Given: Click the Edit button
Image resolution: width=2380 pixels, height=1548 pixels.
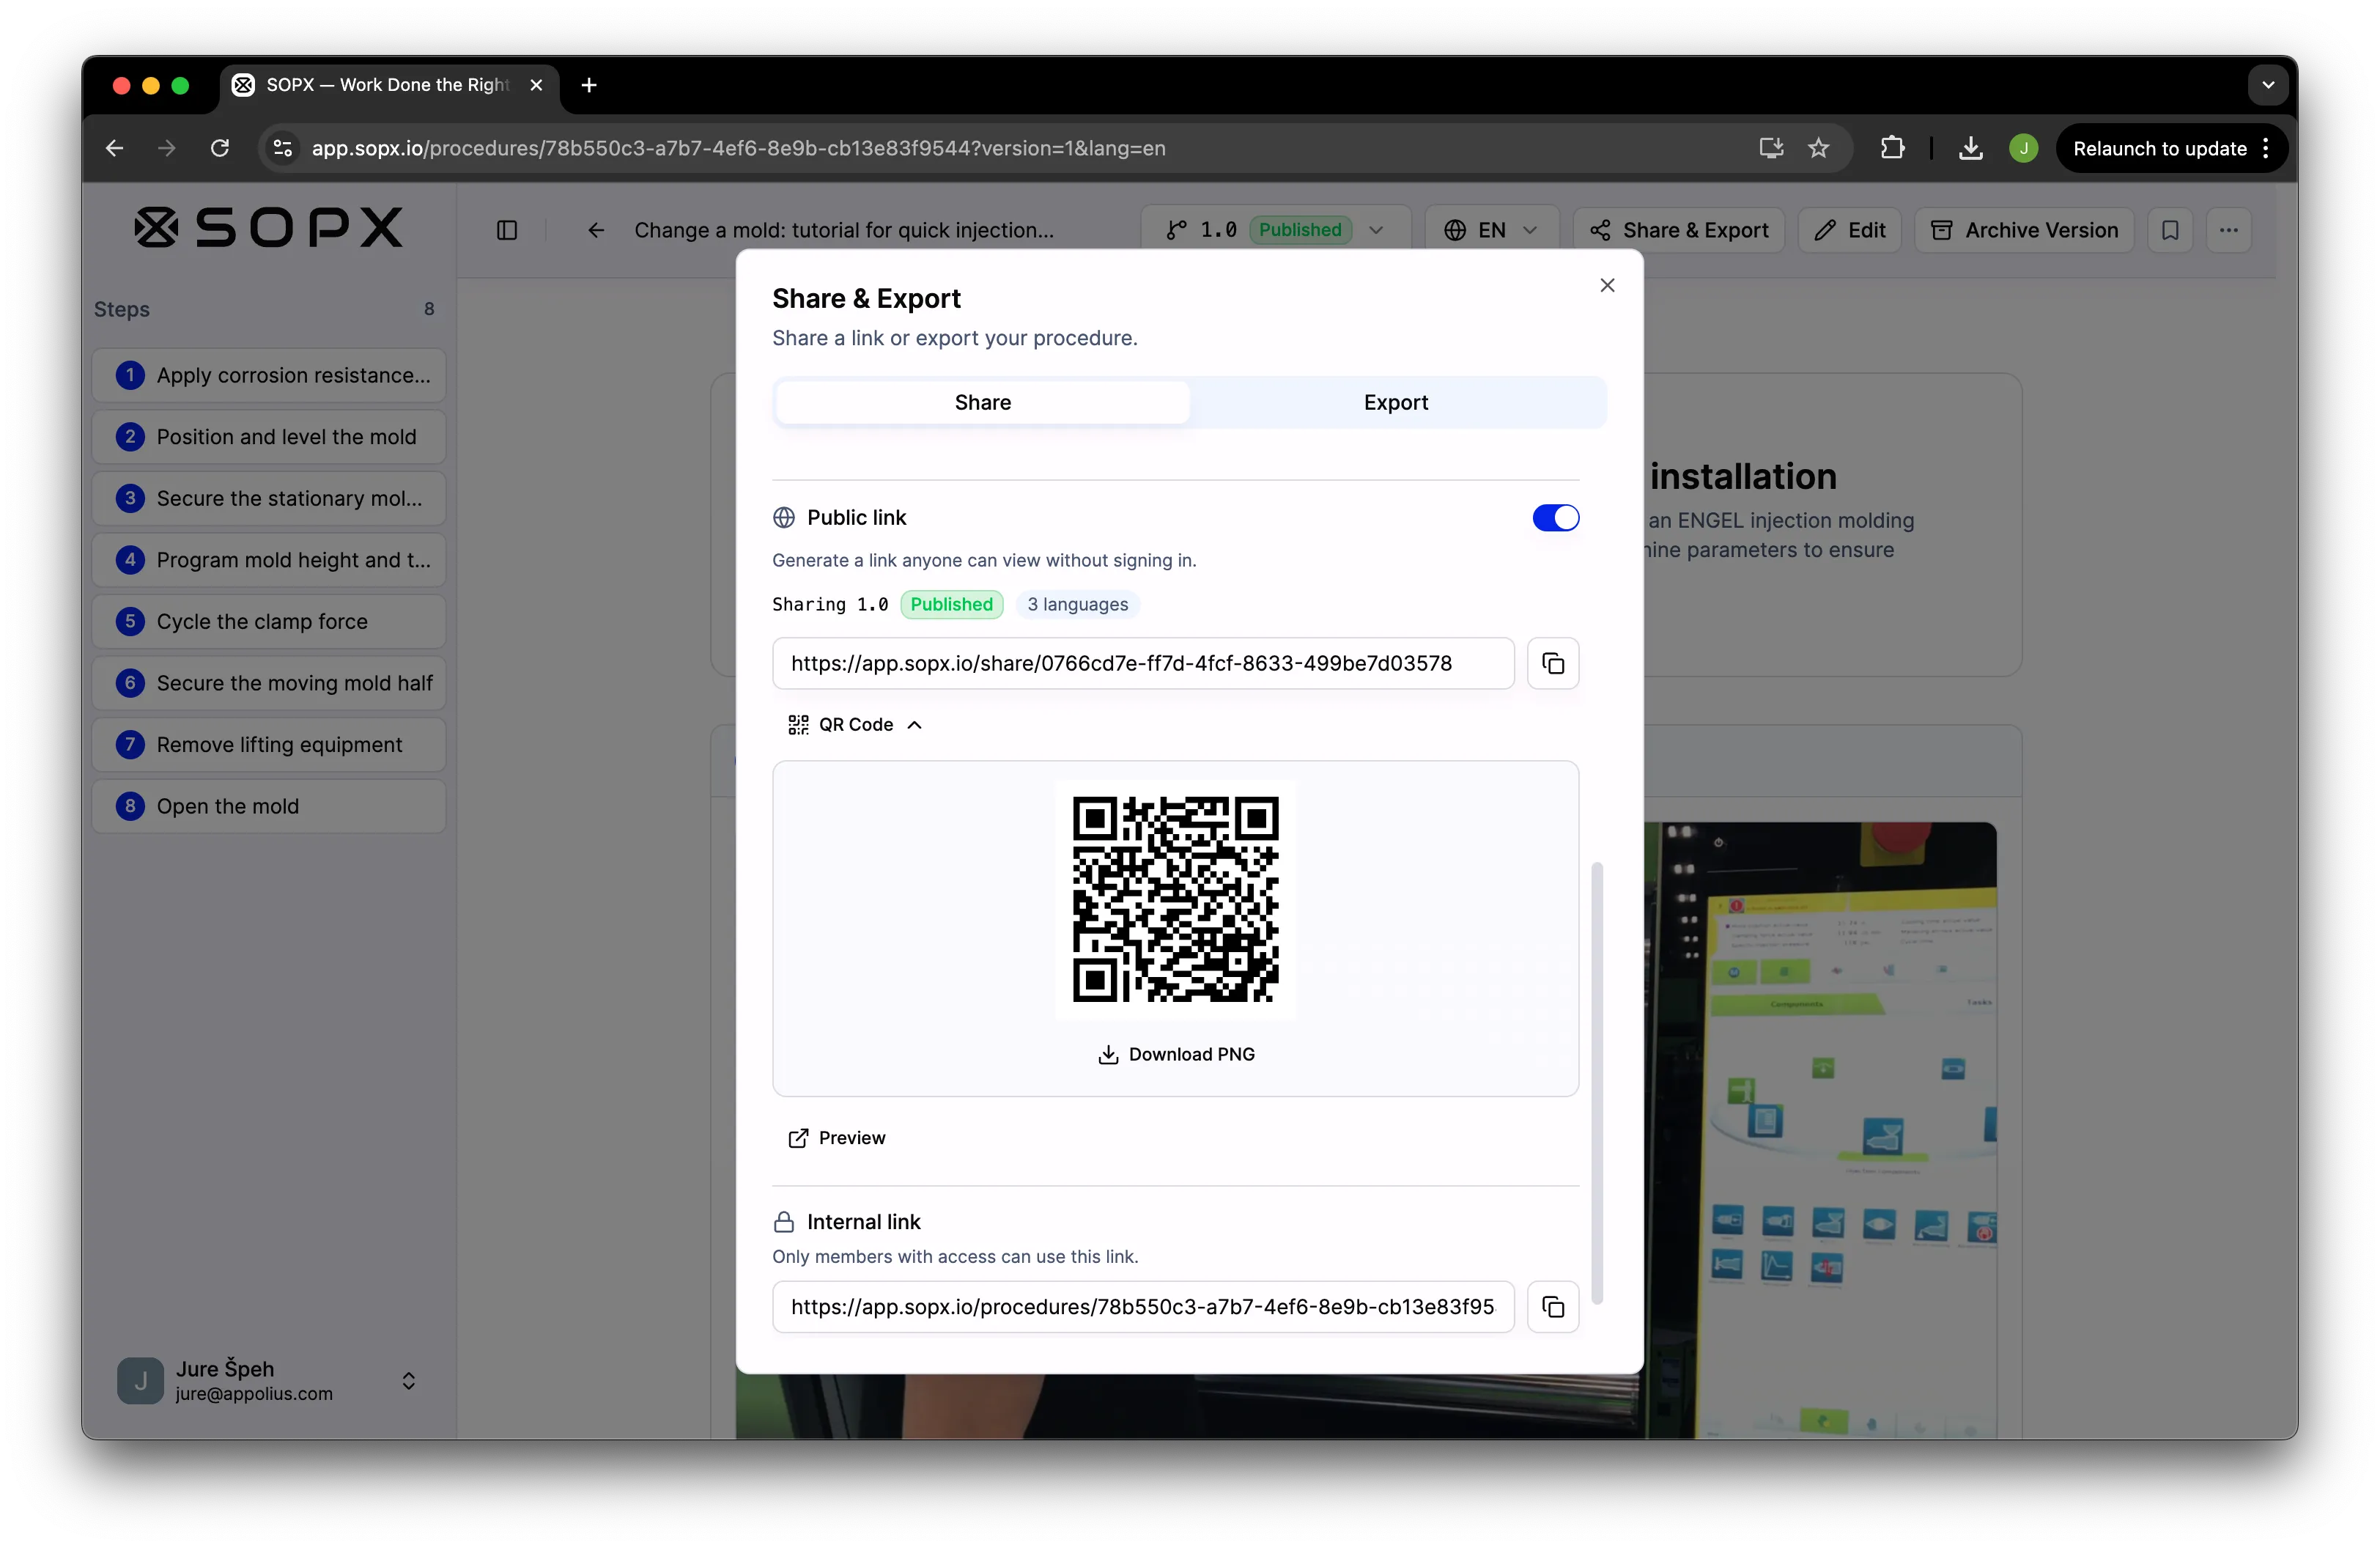Looking at the screenshot, I should (1849, 230).
